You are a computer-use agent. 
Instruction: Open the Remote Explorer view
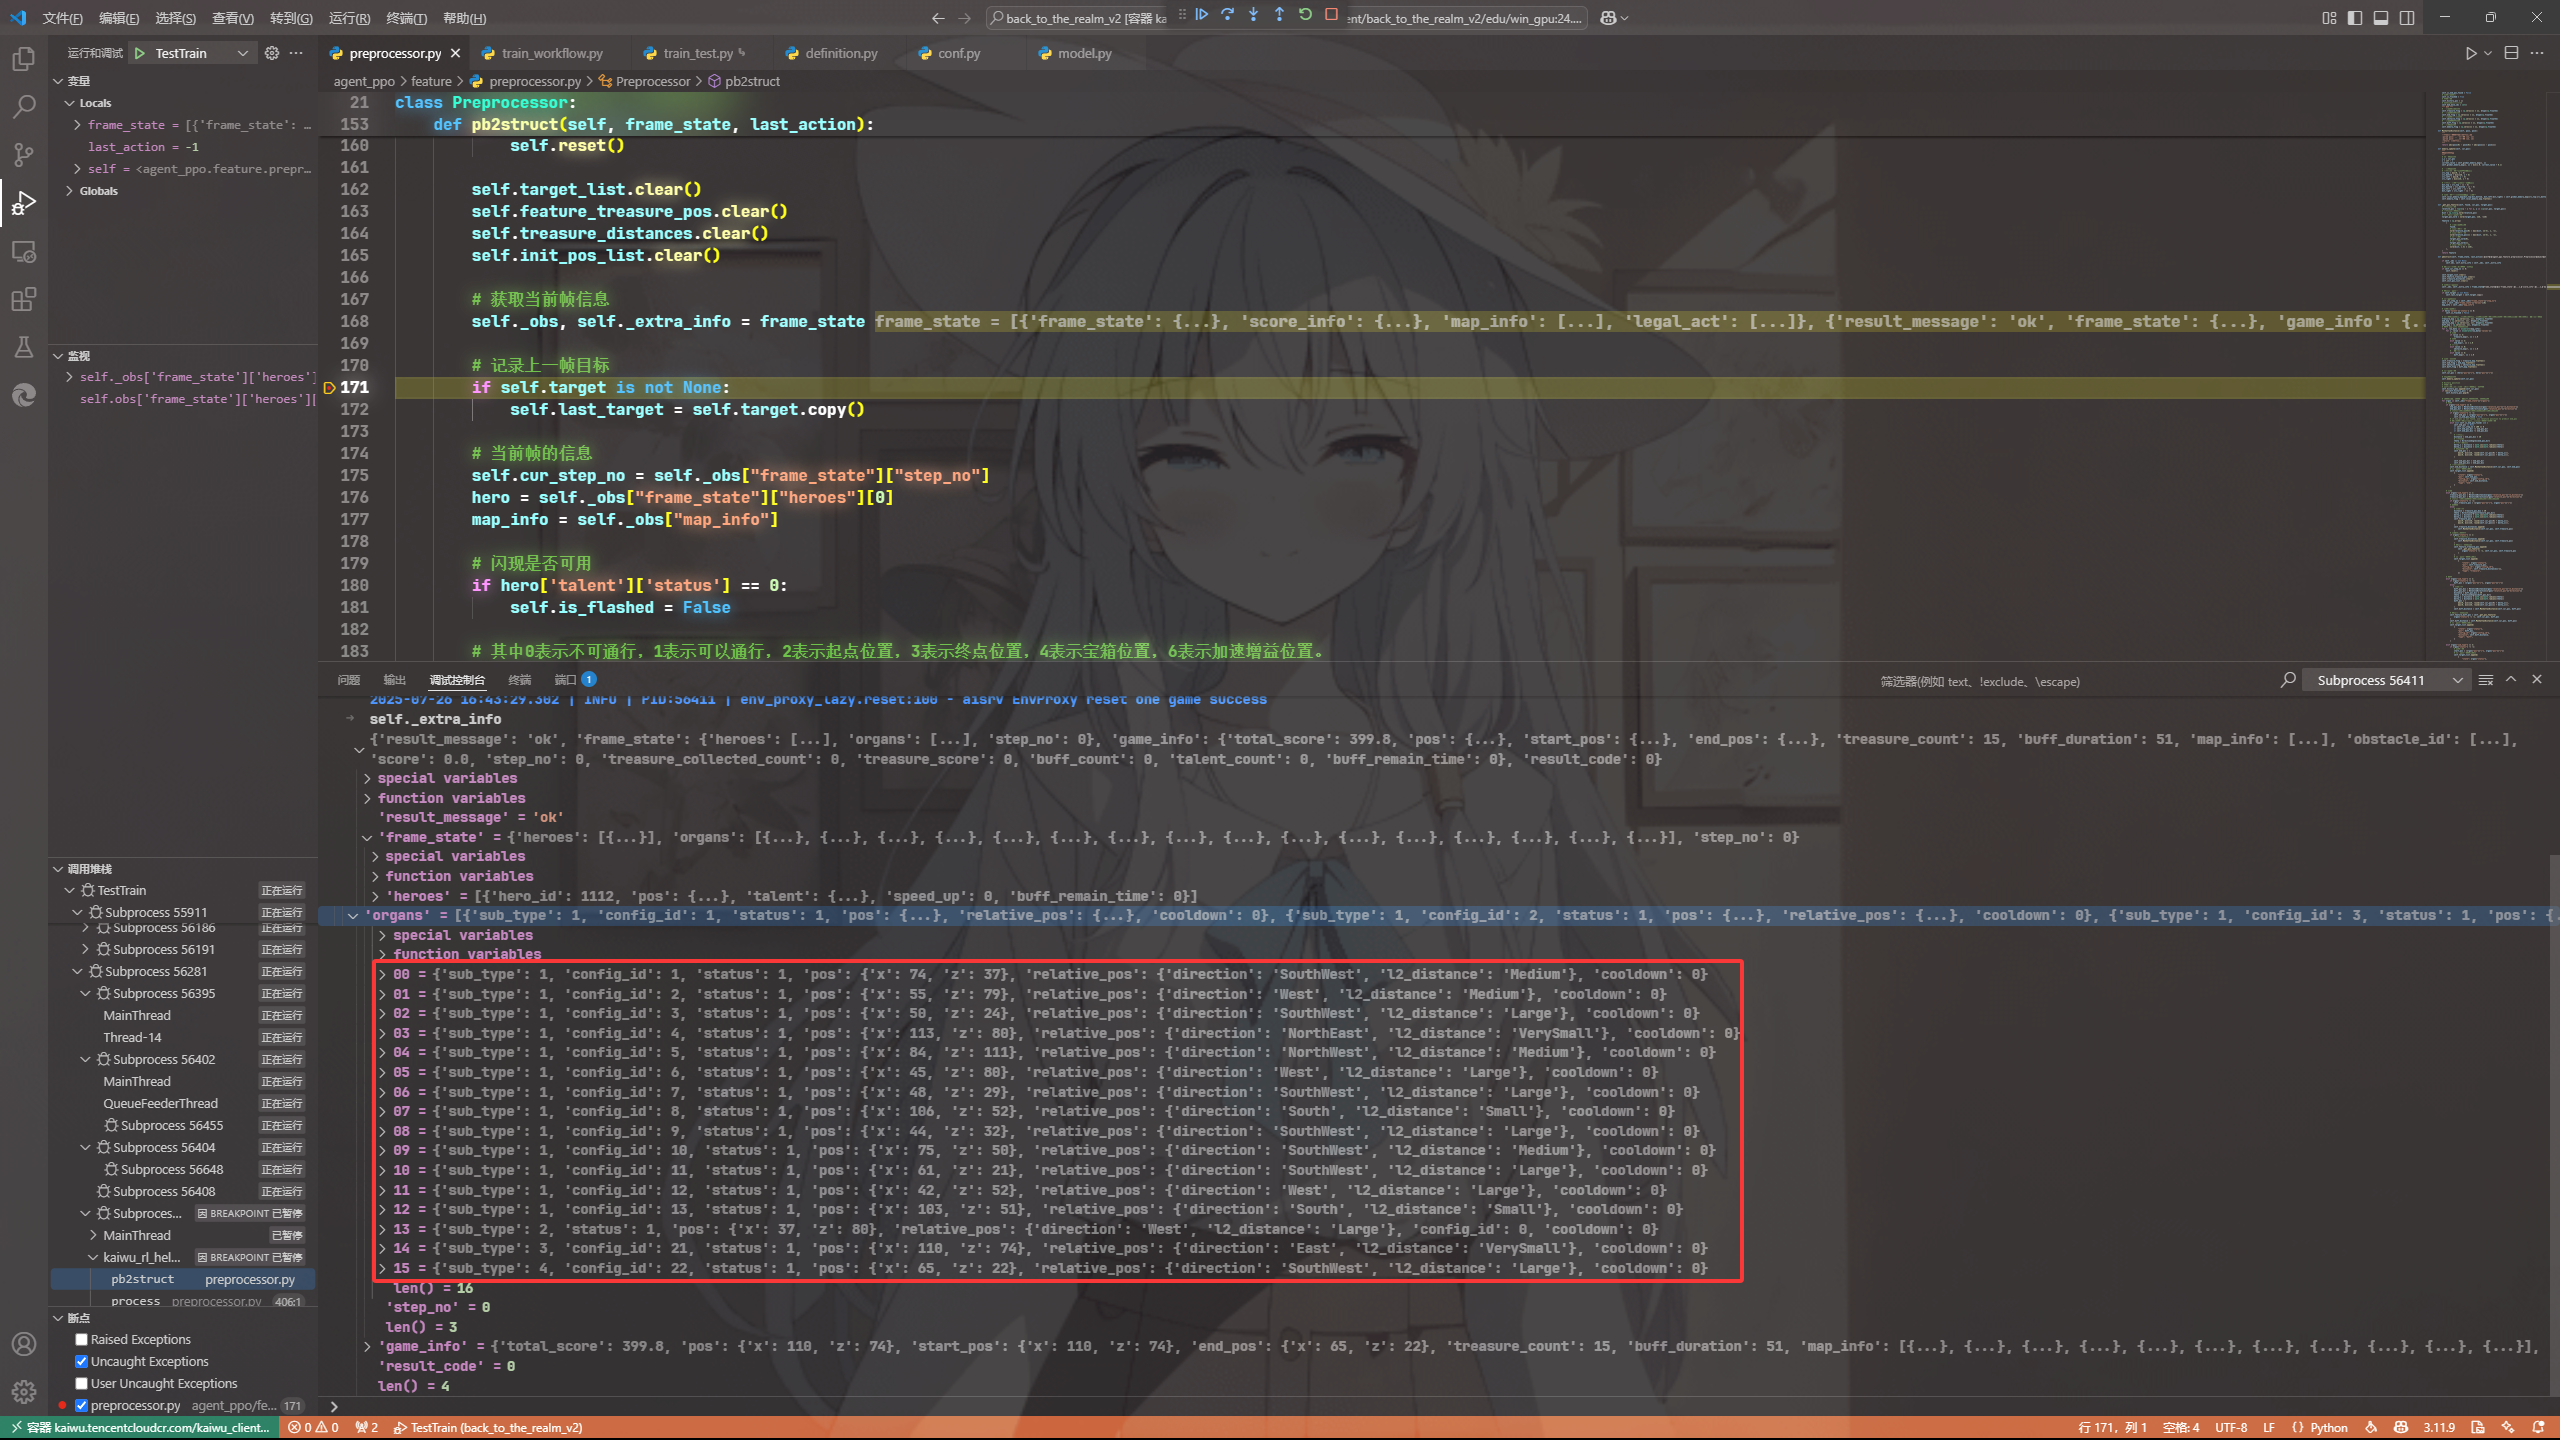(x=24, y=251)
